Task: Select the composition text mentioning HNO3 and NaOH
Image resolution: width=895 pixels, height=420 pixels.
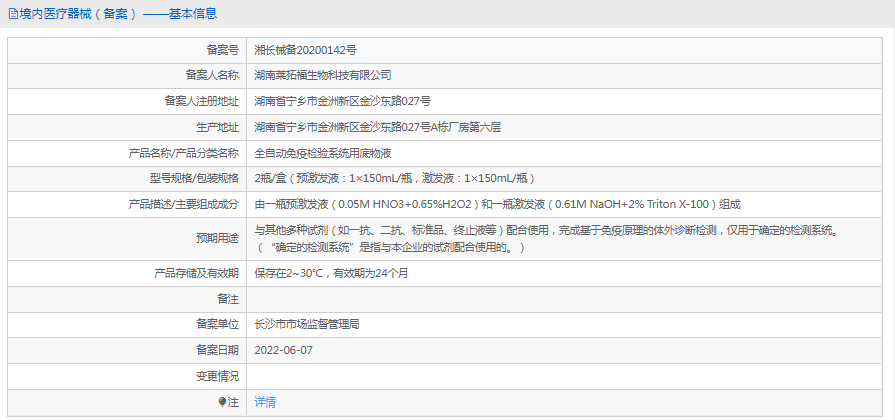Action: point(497,204)
